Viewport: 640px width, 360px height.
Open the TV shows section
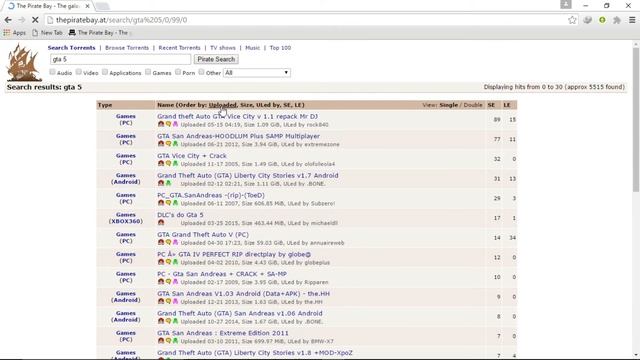pyautogui.click(x=223, y=48)
